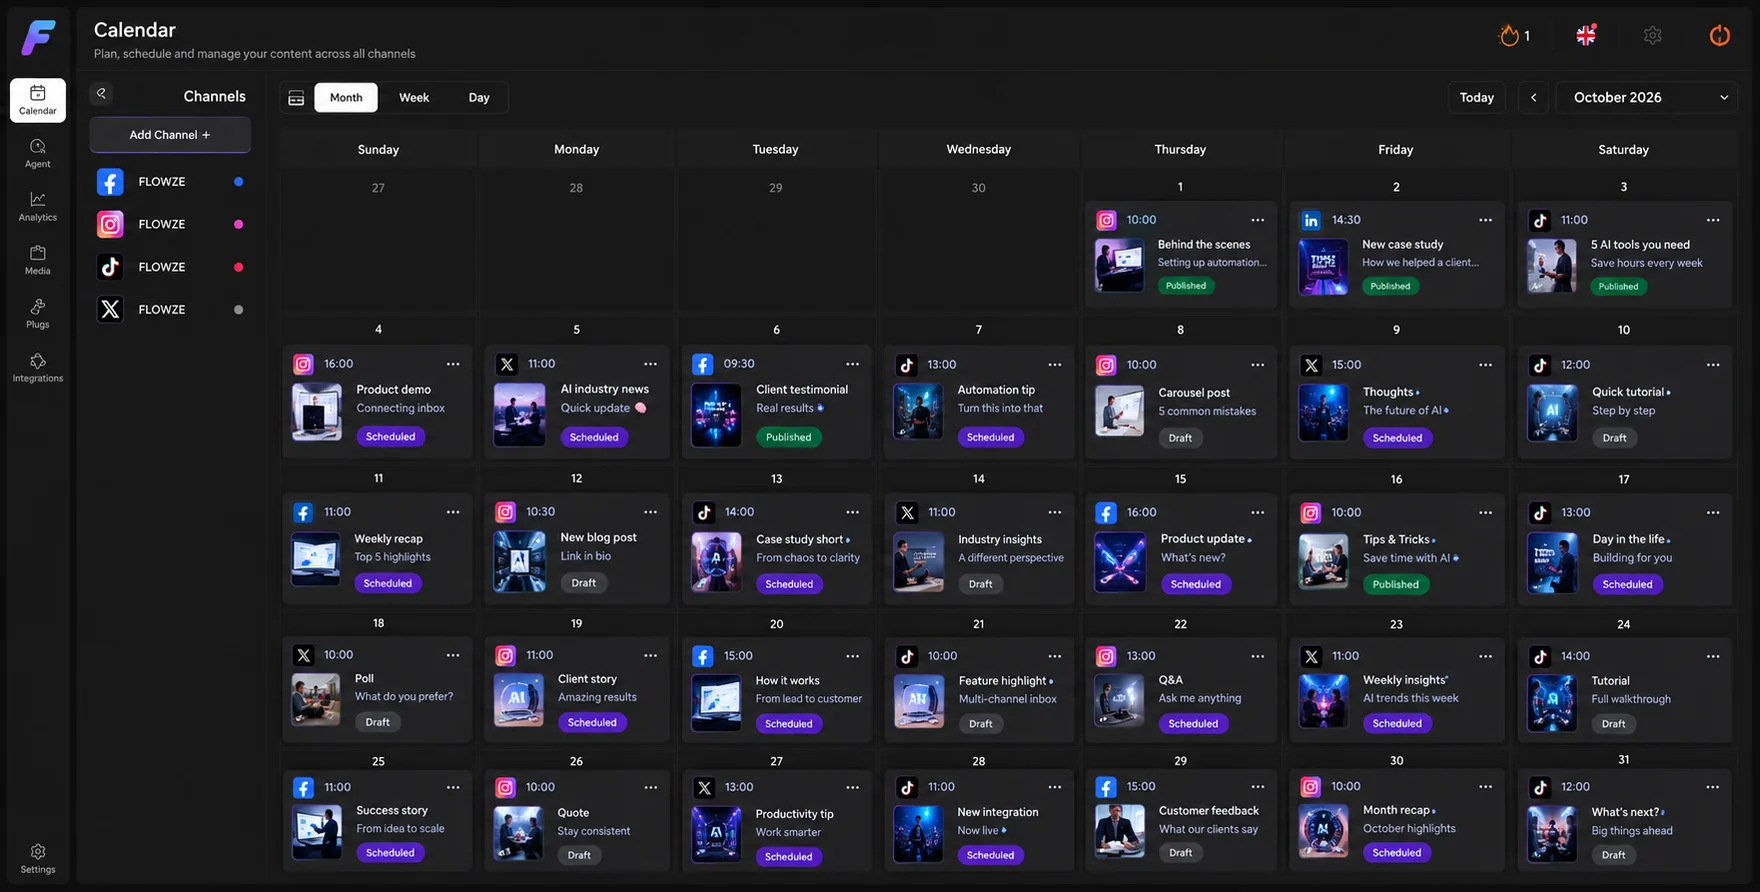1760x892 pixels.
Task: Open the 5 AI tools thumbnail
Action: (1552, 266)
